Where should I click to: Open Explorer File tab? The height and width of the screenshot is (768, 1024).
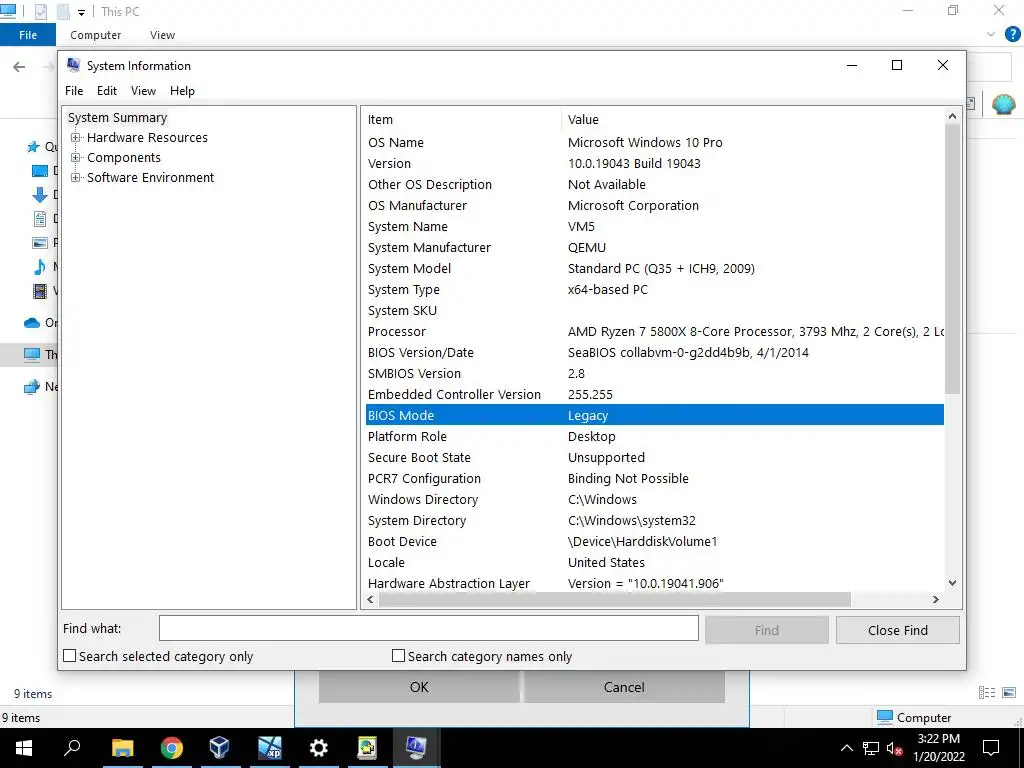28,35
